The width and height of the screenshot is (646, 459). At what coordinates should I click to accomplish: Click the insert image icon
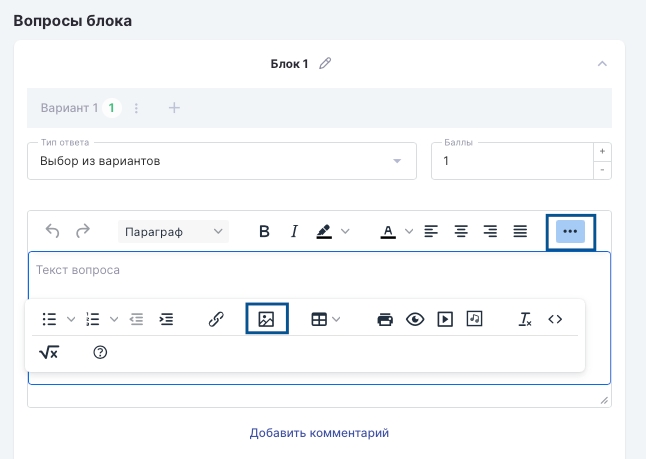pos(266,319)
